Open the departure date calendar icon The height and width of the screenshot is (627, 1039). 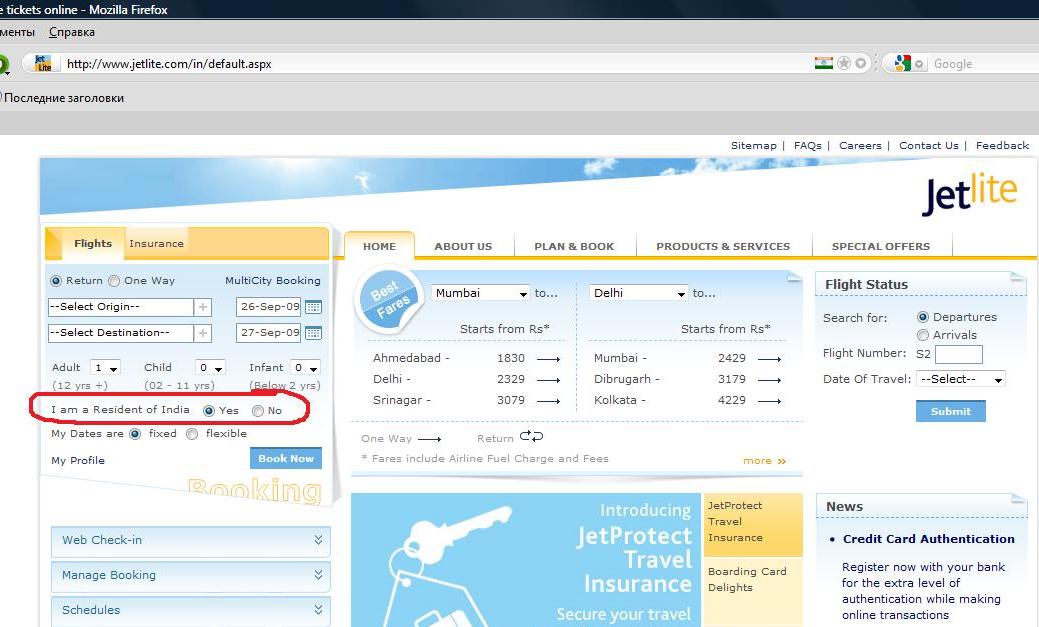pos(313,307)
